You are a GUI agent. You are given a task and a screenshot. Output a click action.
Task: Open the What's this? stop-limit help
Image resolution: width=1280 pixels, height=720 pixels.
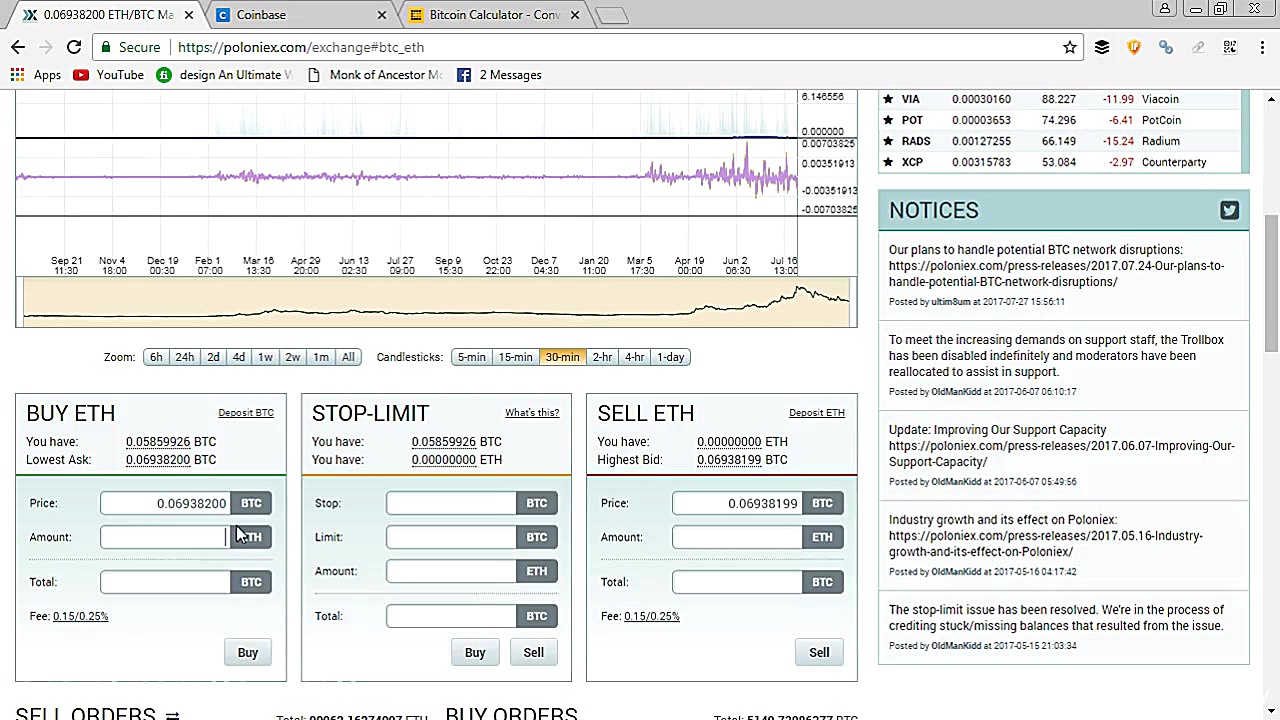(532, 413)
